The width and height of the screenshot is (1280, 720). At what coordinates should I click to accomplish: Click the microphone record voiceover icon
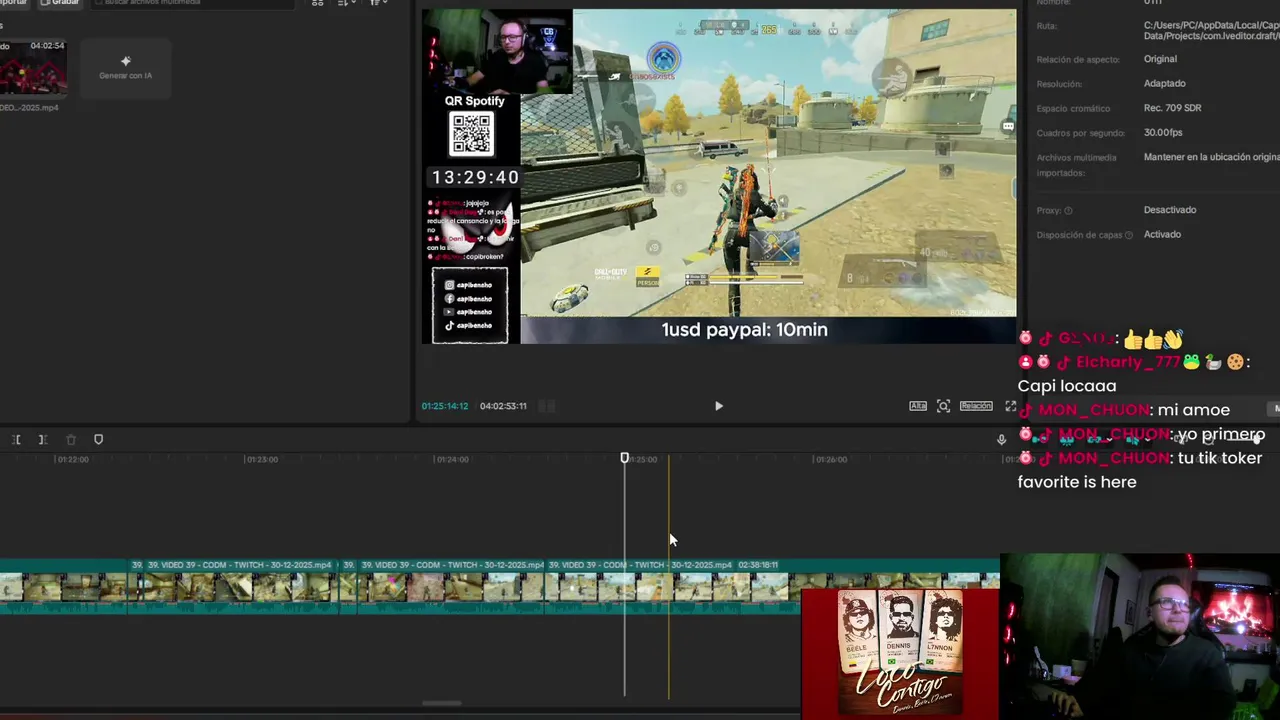point(1001,439)
